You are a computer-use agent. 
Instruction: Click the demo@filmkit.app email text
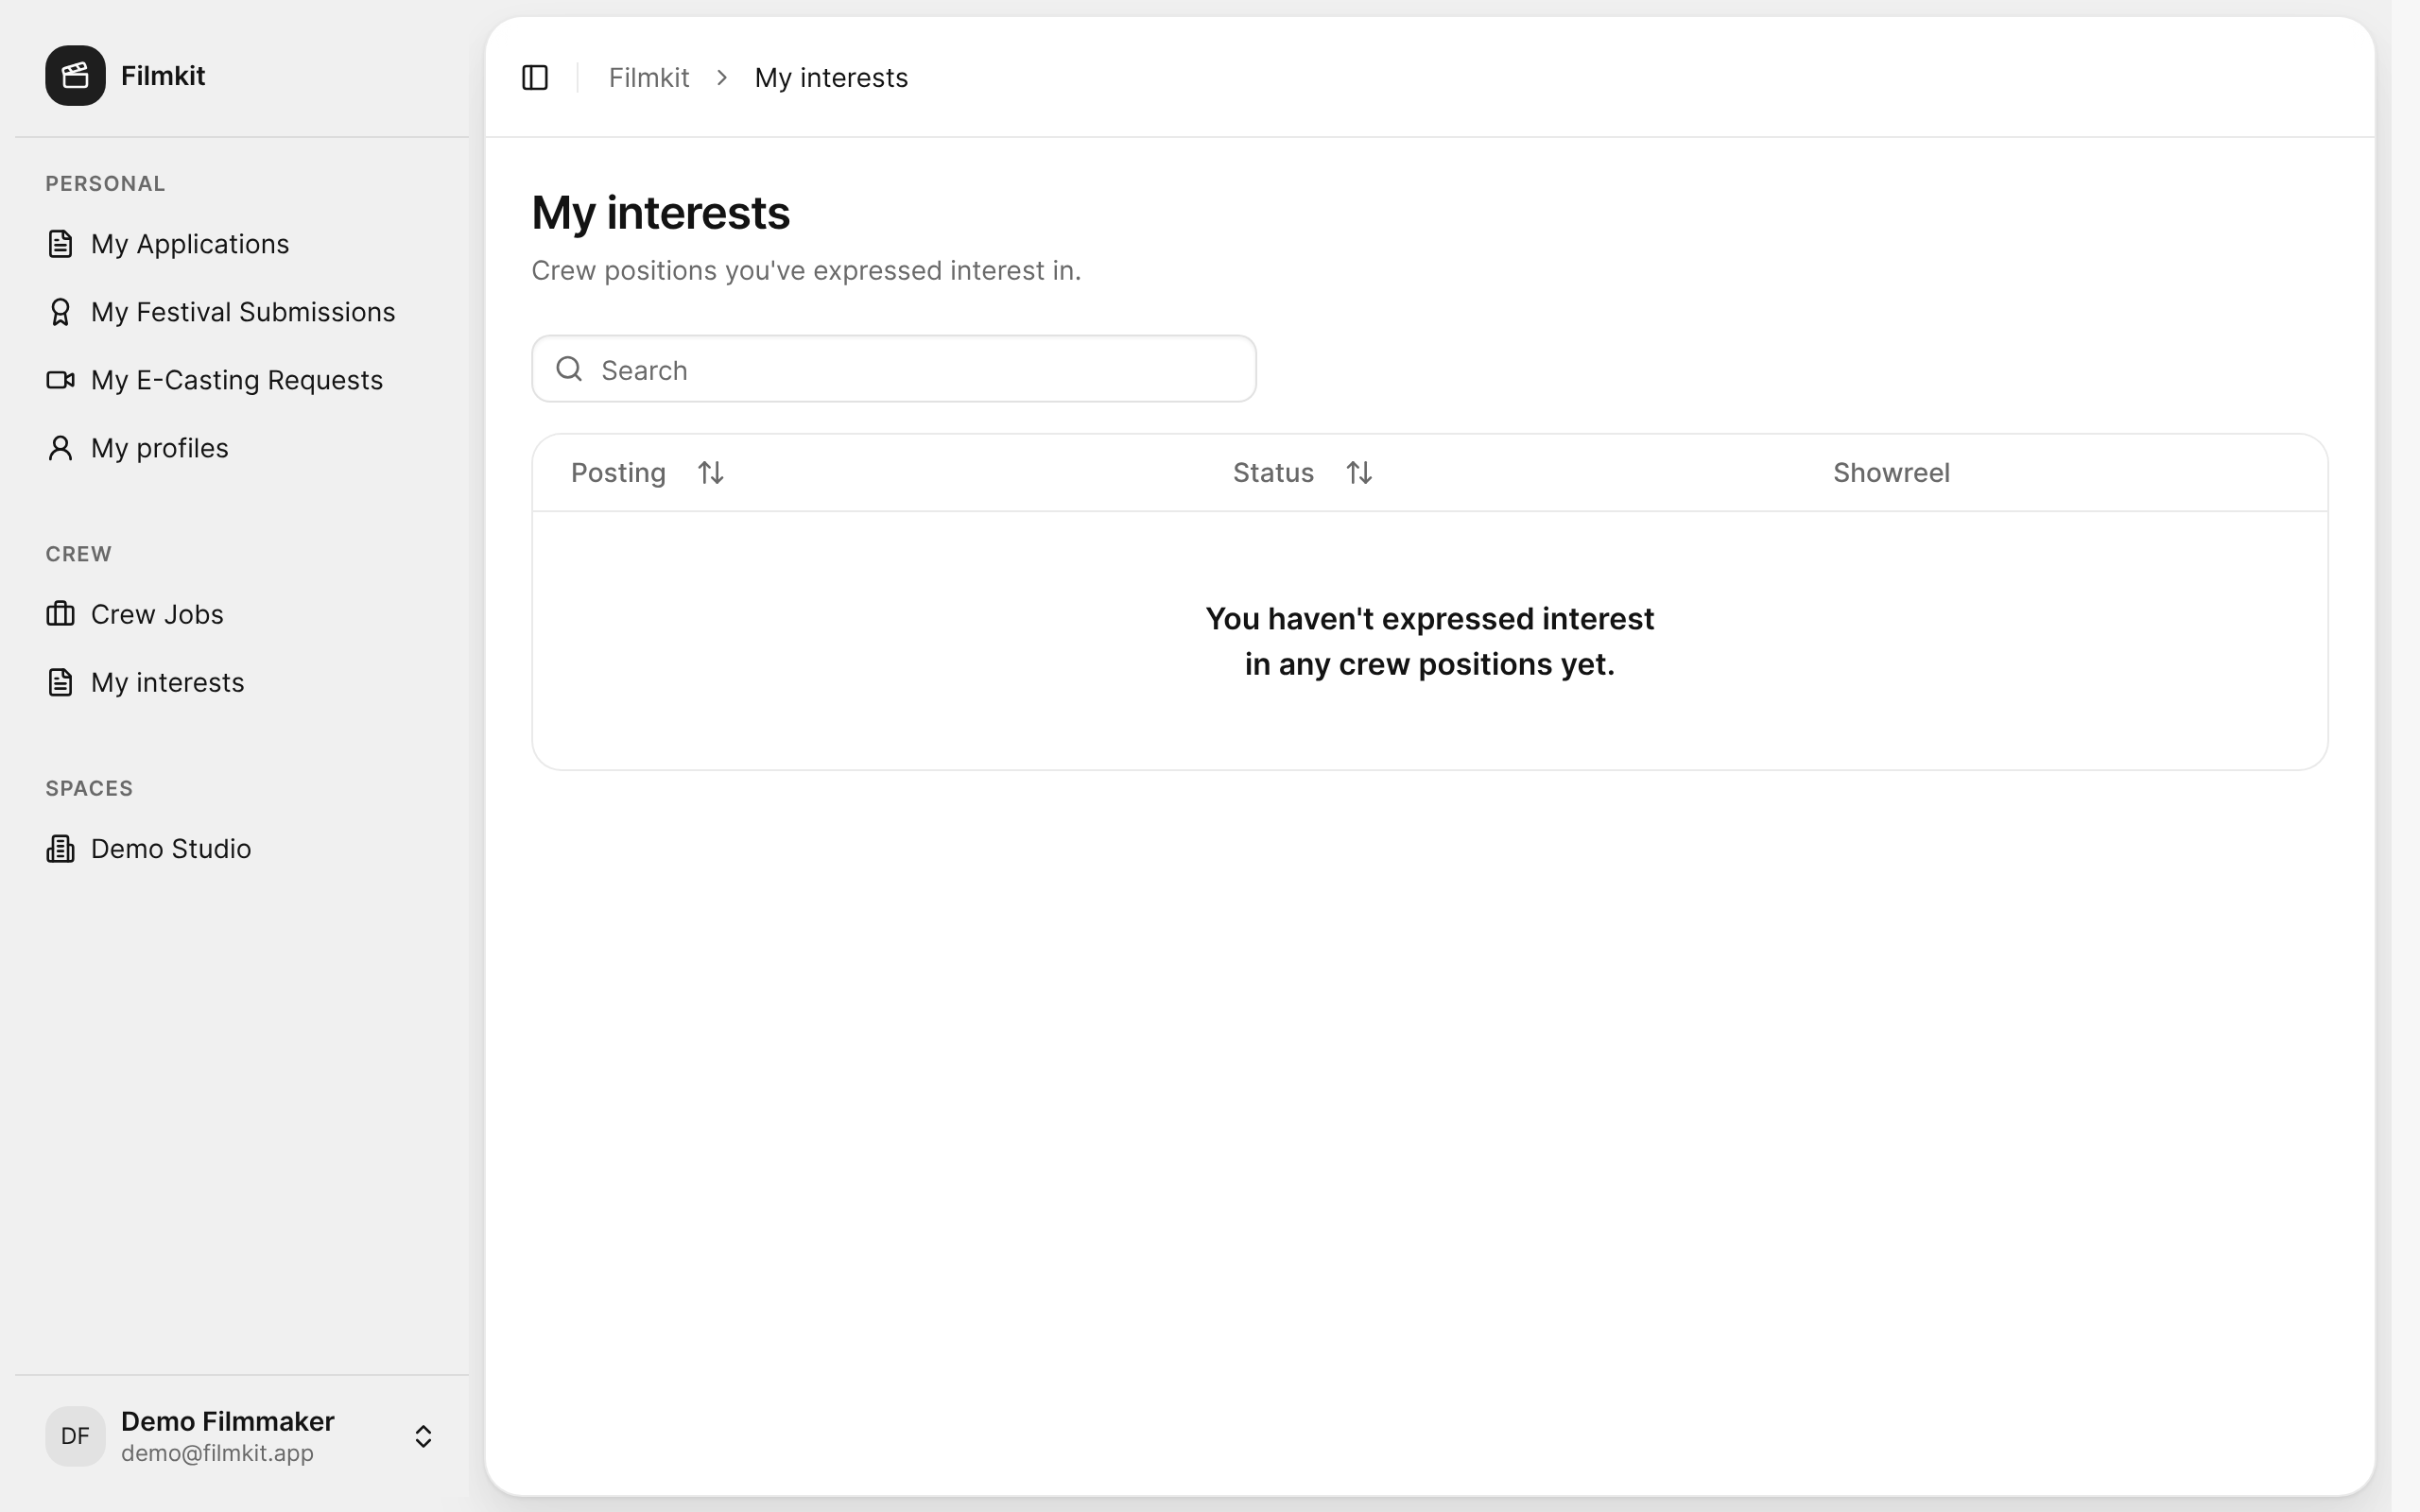217,1453
